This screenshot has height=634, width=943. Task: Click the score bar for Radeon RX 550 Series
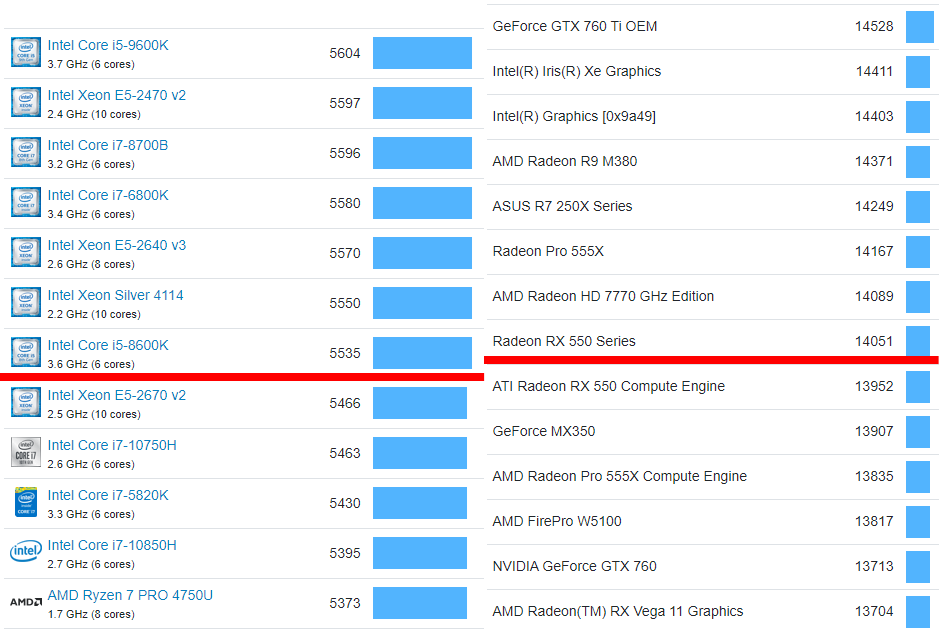click(918, 341)
